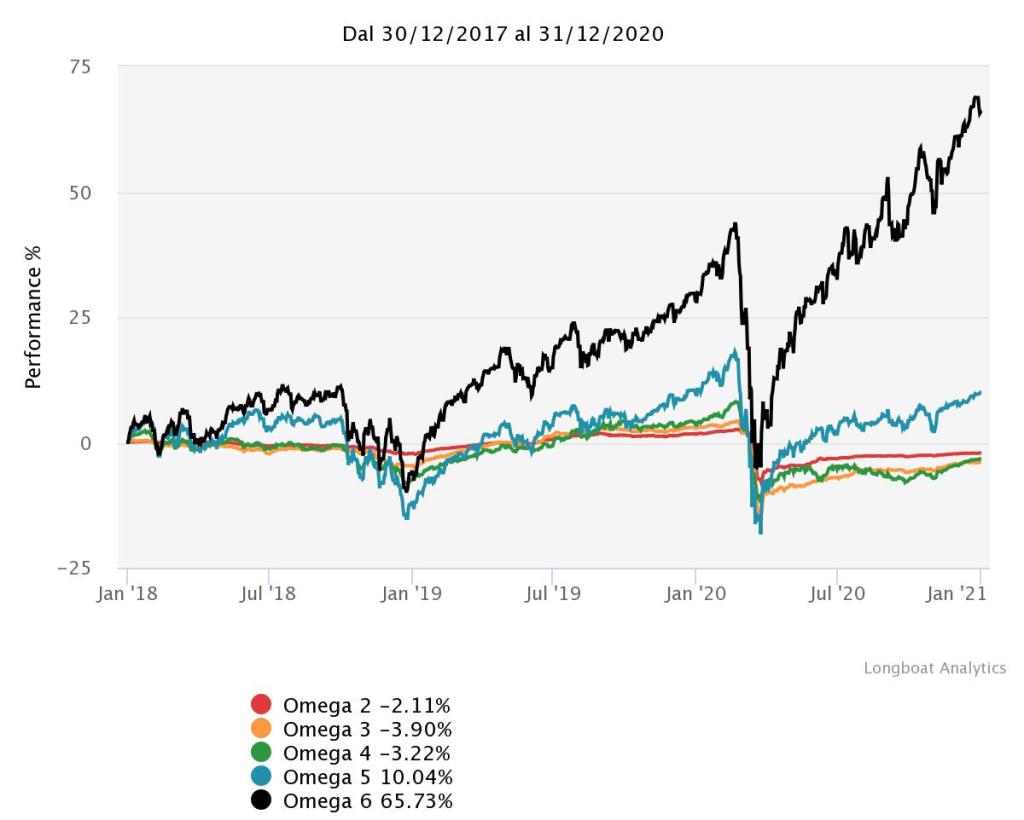1024x820 pixels.
Task: Select the Jan '19 x-axis label
Action: pyautogui.click(x=412, y=594)
